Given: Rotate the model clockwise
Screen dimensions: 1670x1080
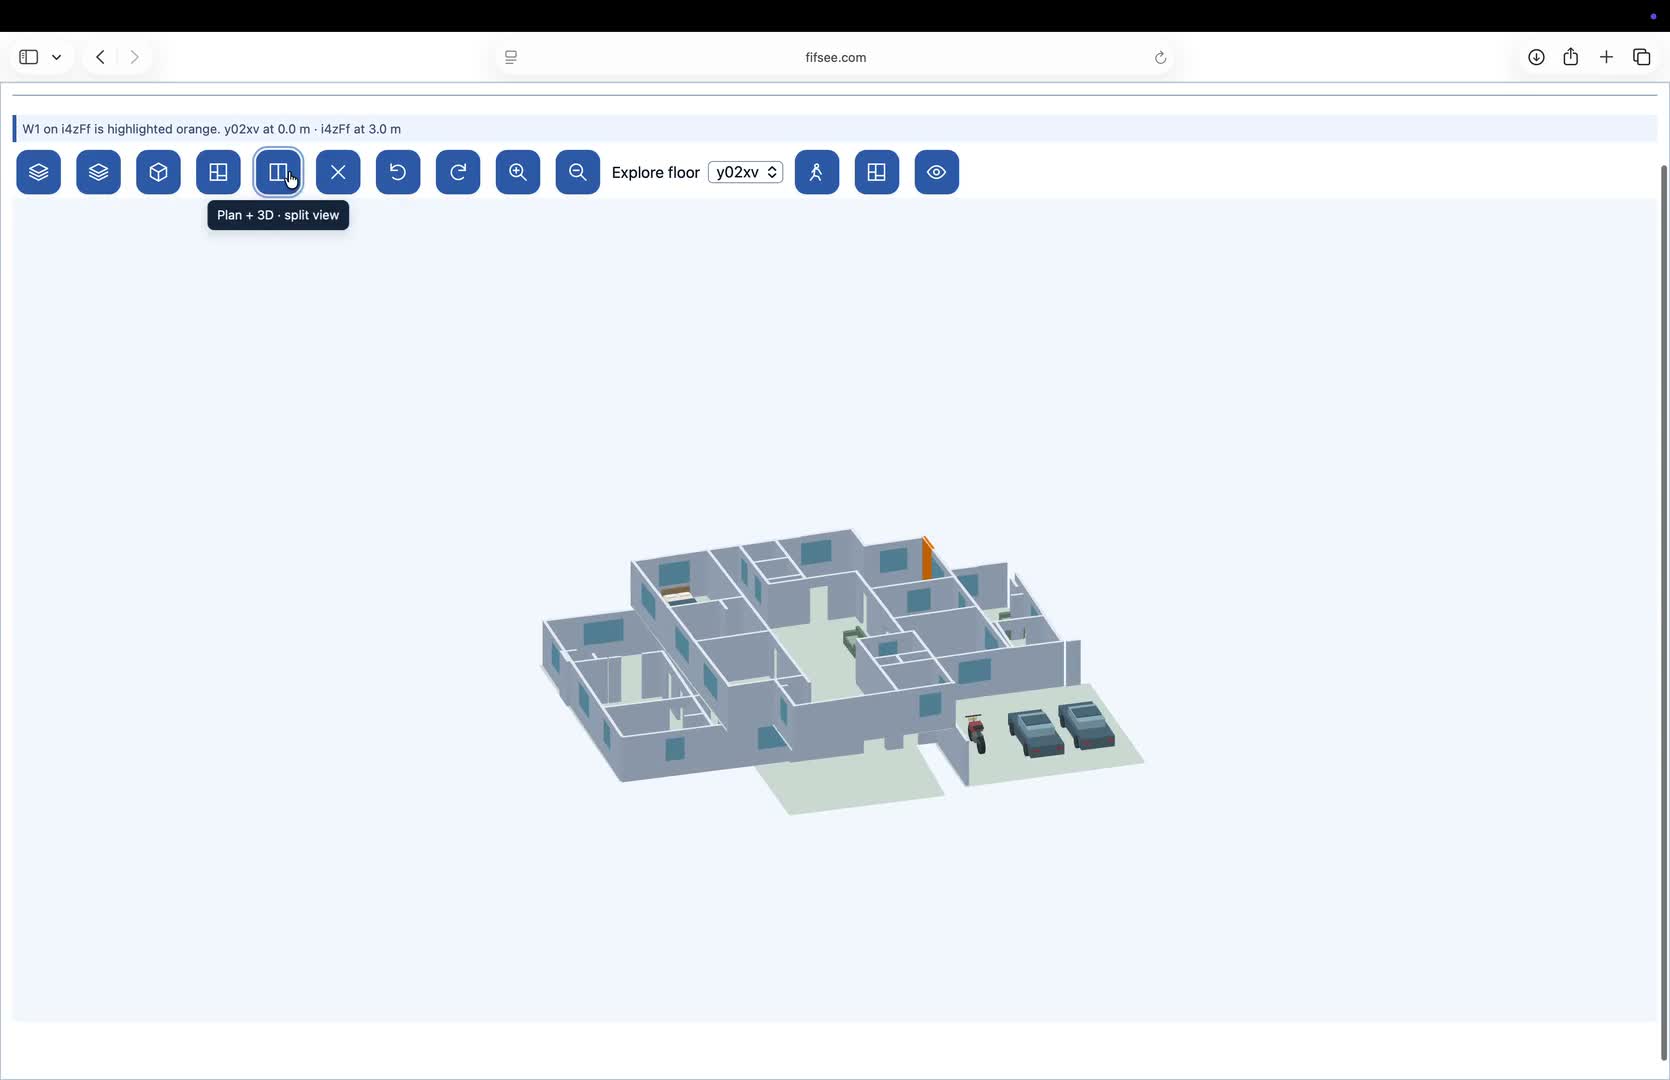Looking at the screenshot, I should pos(458,172).
